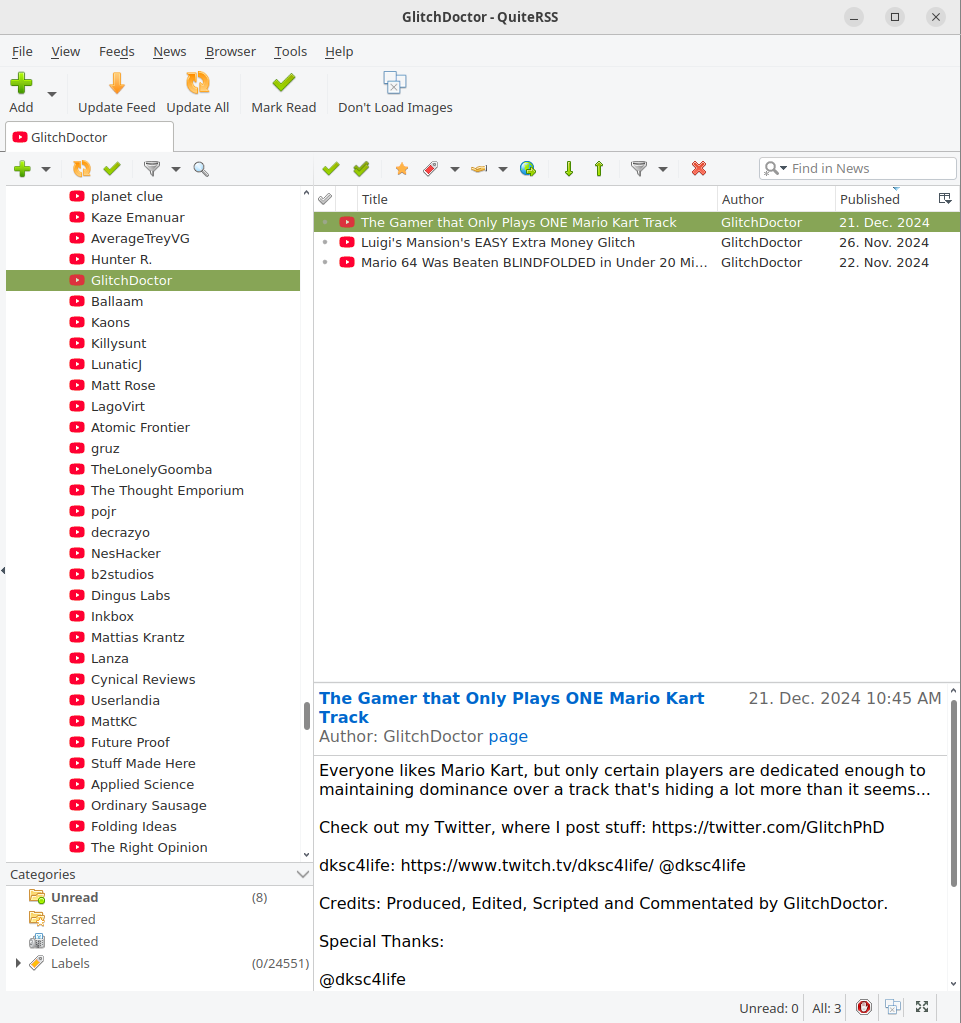961x1023 pixels.
Task: Click the label tag icon in news toolbar
Action: click(431, 169)
